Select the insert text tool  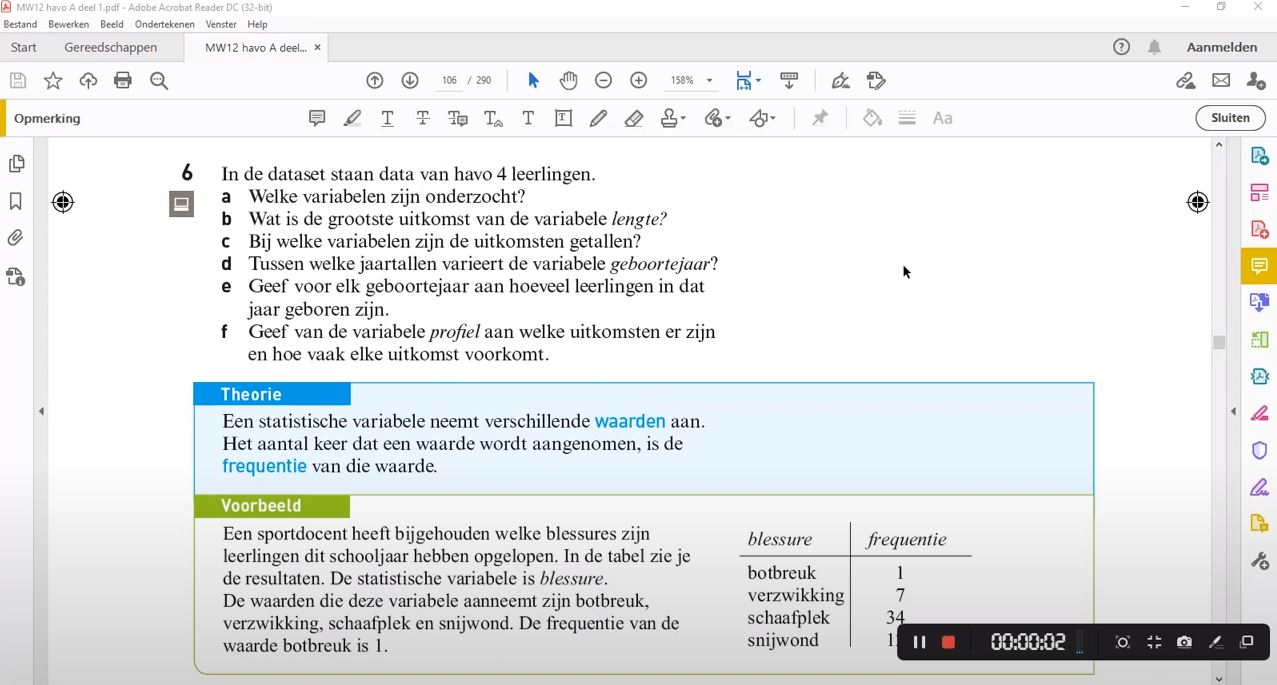[x=493, y=118]
